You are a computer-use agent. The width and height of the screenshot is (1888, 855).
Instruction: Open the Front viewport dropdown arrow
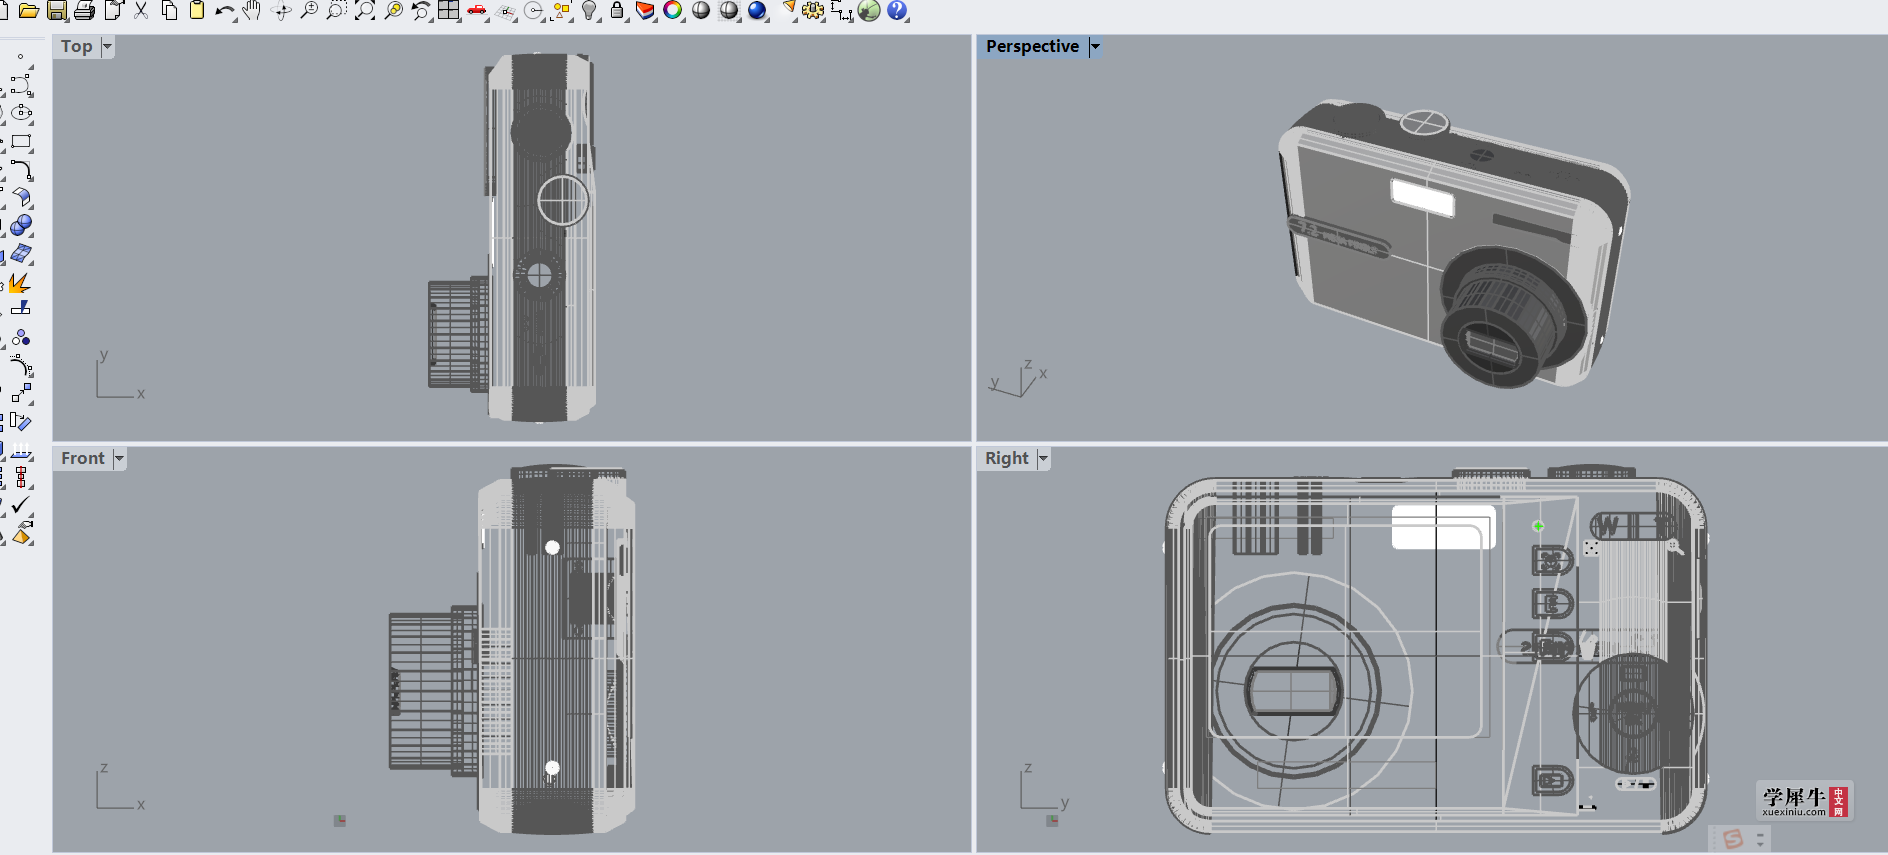click(119, 458)
